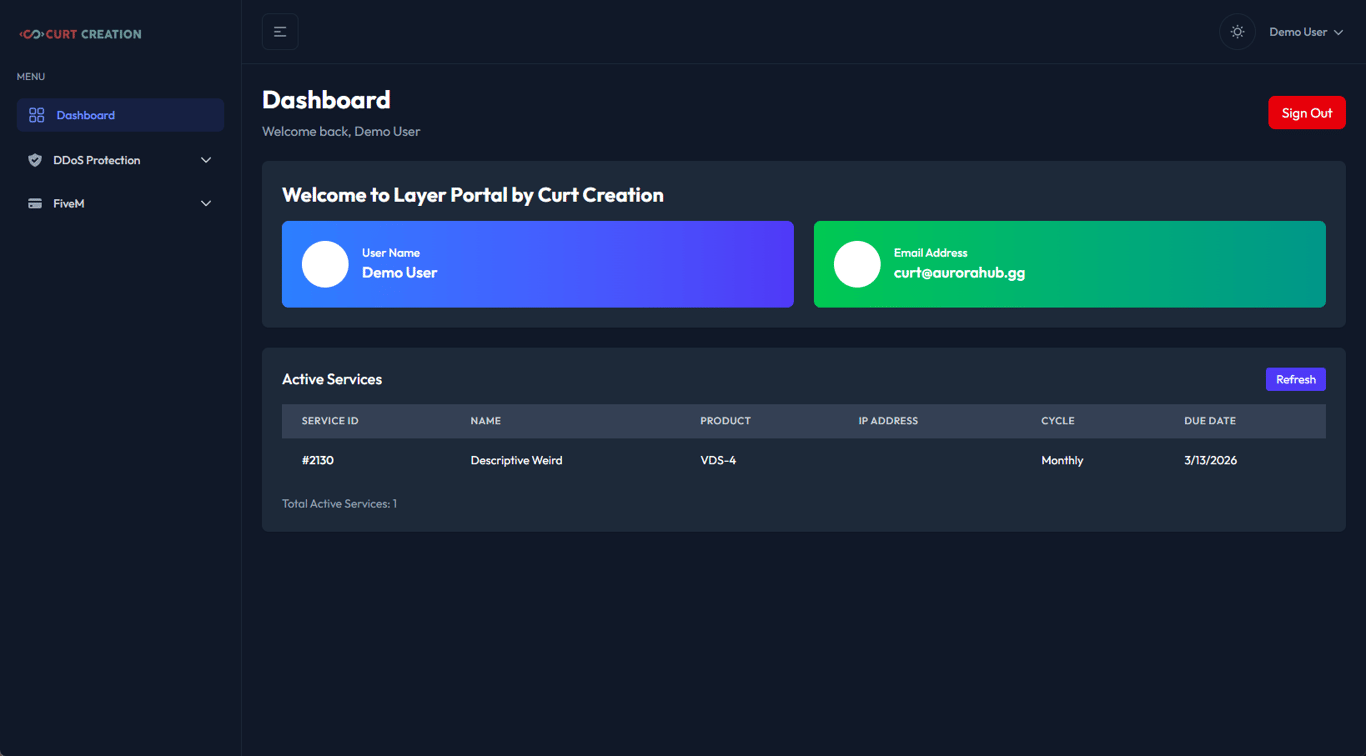
Task: Toggle the sidebar hamburger menu
Action: click(280, 32)
